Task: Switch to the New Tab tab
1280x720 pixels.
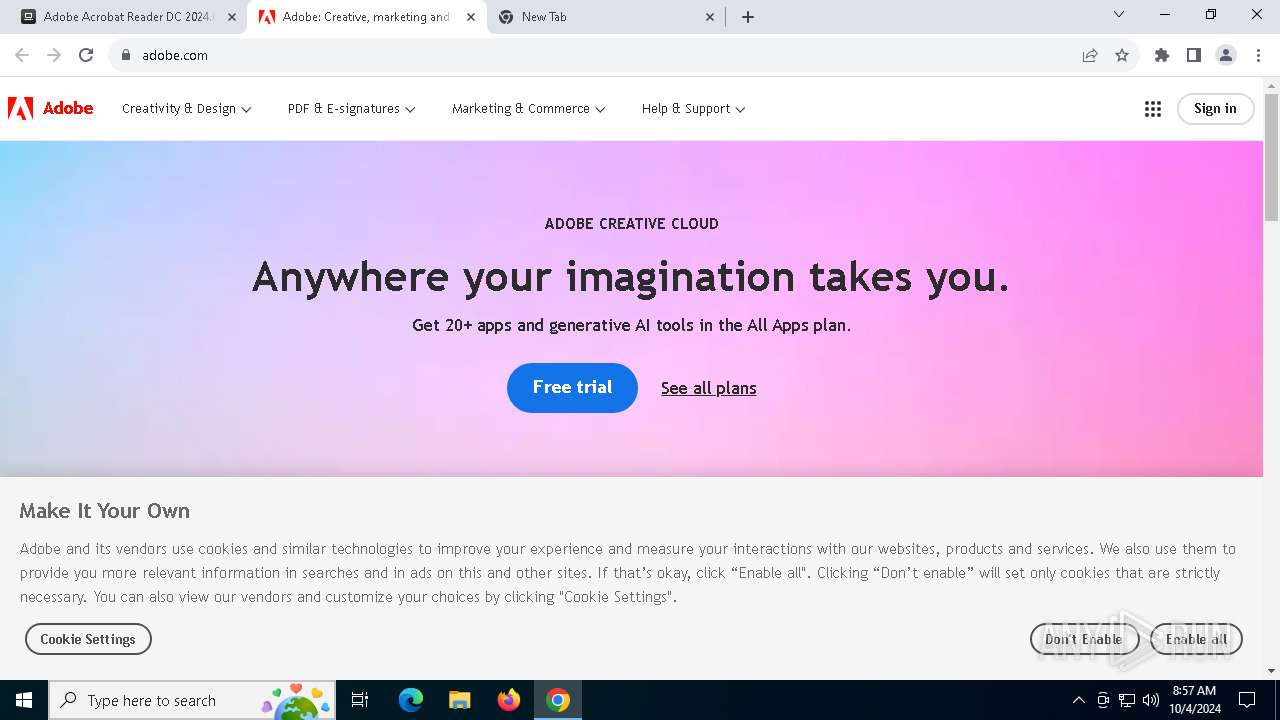Action: 605,17
